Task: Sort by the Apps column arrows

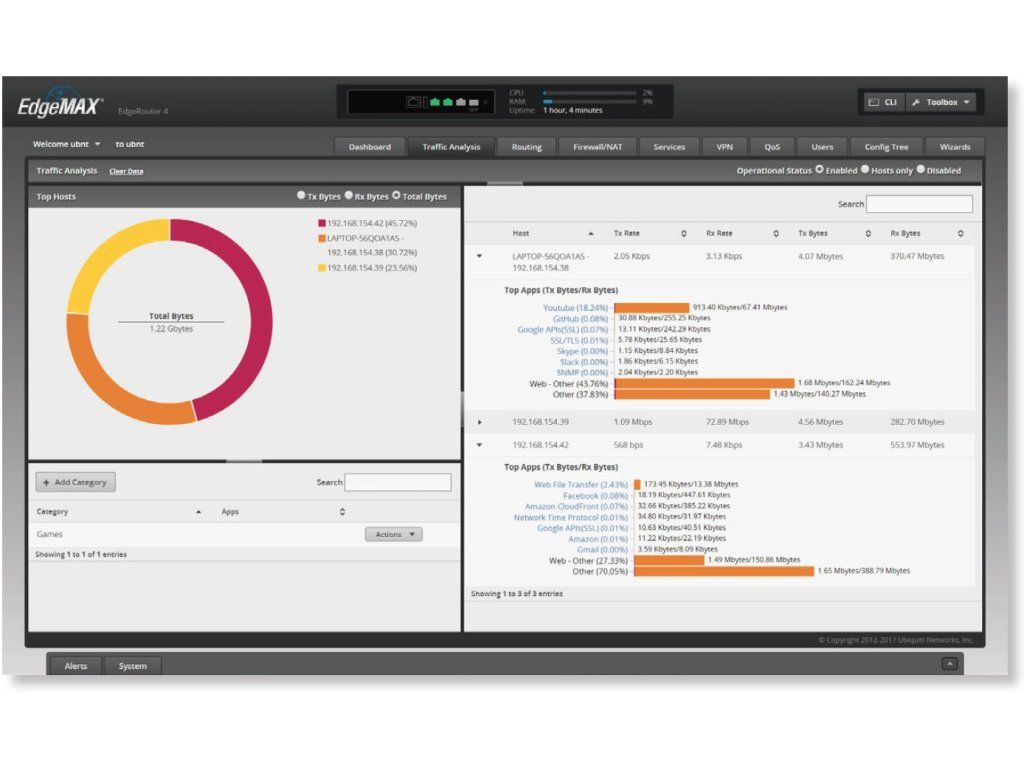Action: (342, 512)
